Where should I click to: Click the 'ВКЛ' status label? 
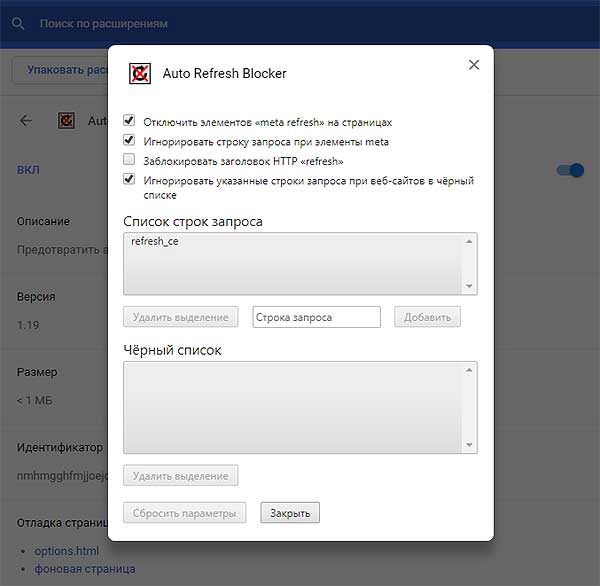(x=28, y=170)
